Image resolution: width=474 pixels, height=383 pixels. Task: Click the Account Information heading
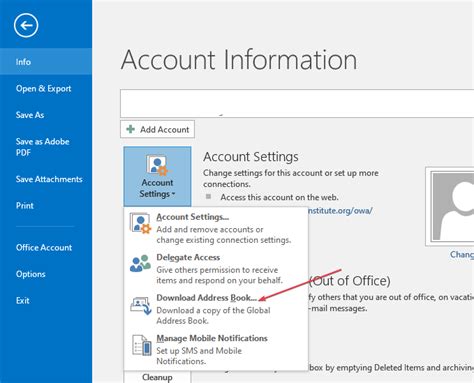pos(239,60)
